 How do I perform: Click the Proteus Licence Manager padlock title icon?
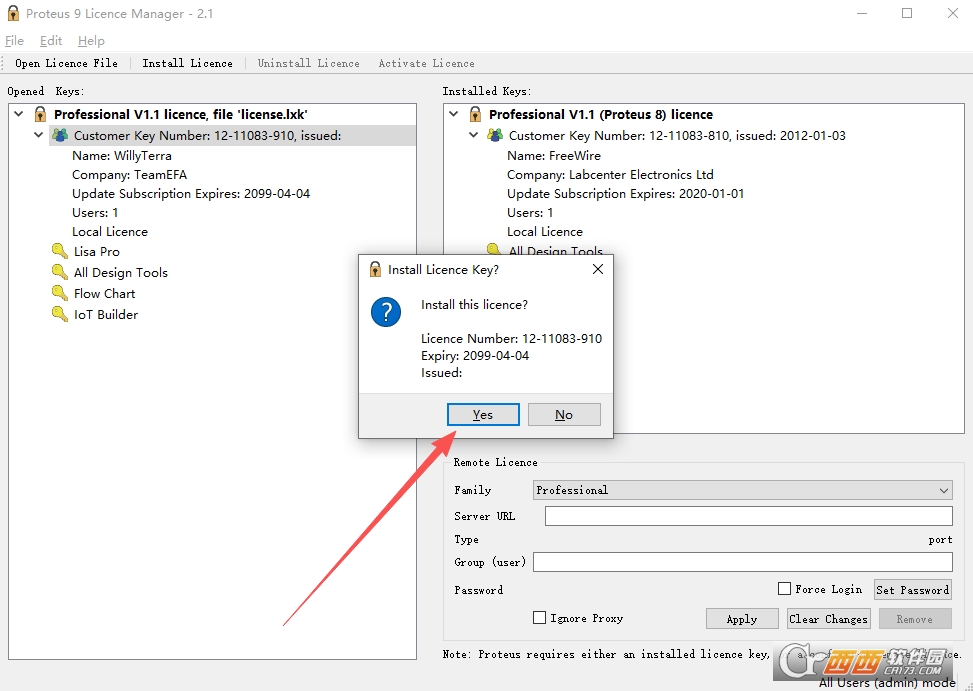click(13, 13)
